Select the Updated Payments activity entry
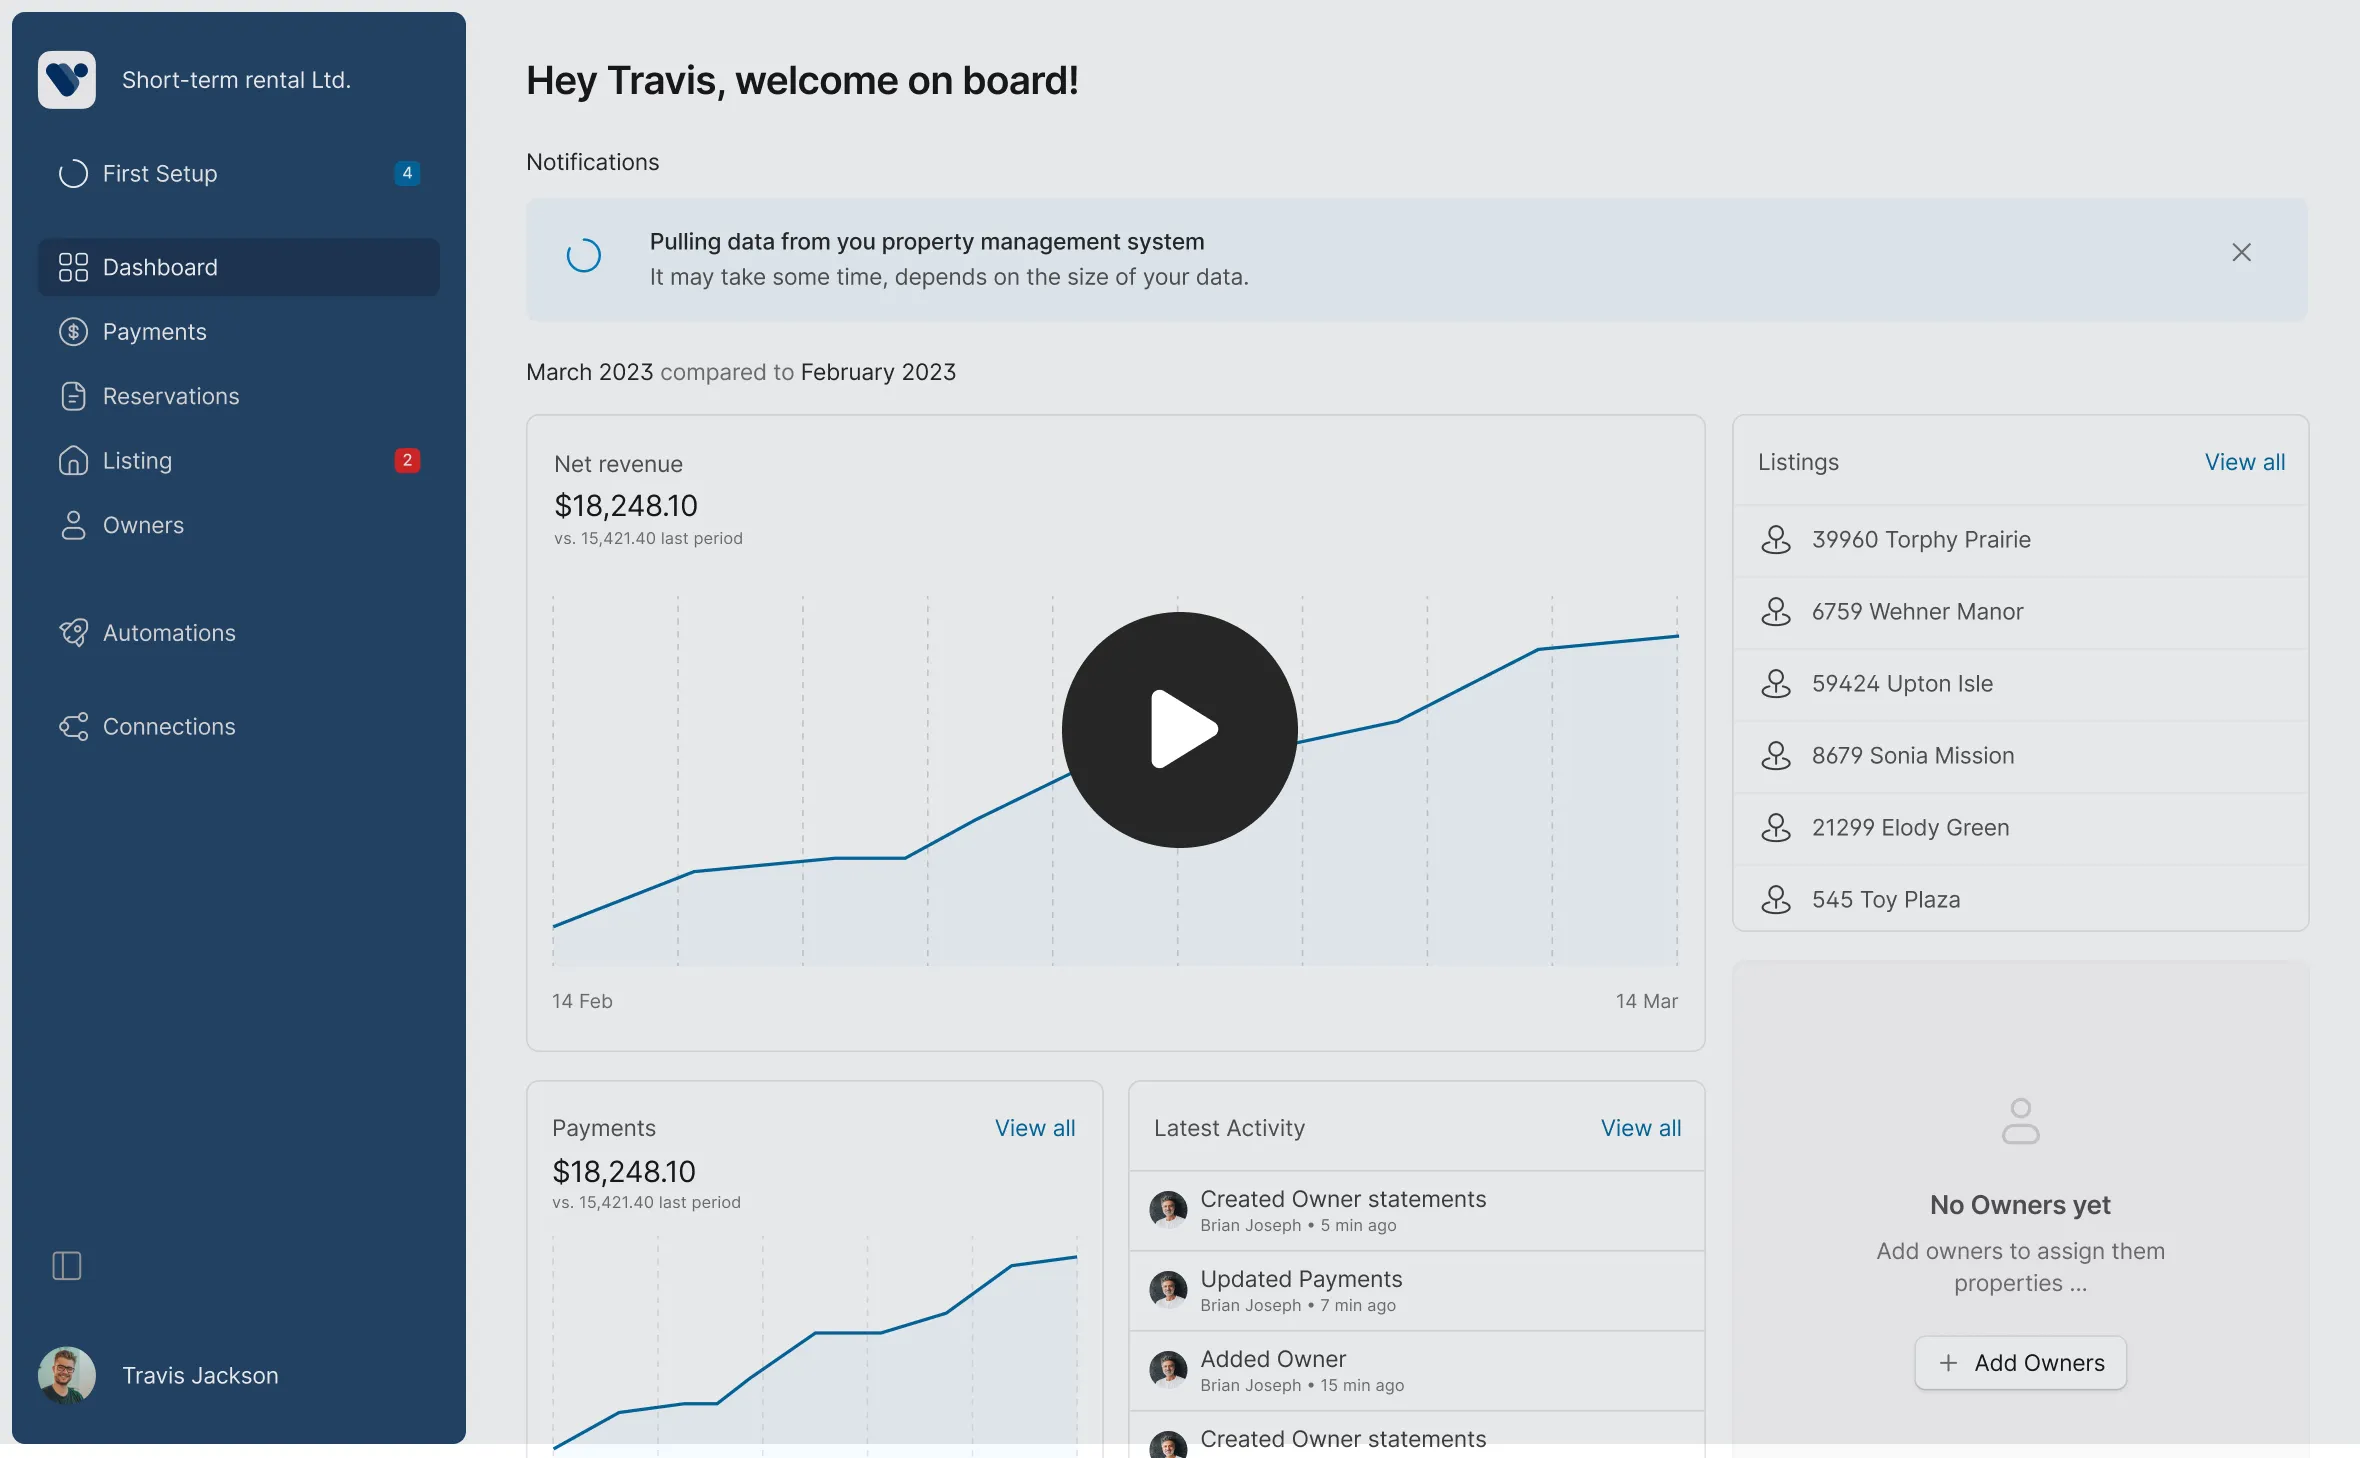 pyautogui.click(x=1300, y=1290)
